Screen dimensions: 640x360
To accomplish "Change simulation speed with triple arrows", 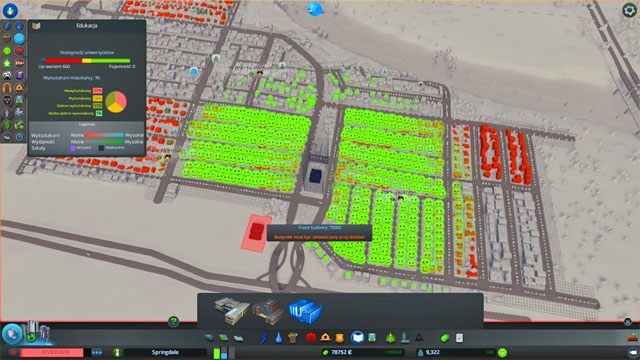I will click(97, 352).
